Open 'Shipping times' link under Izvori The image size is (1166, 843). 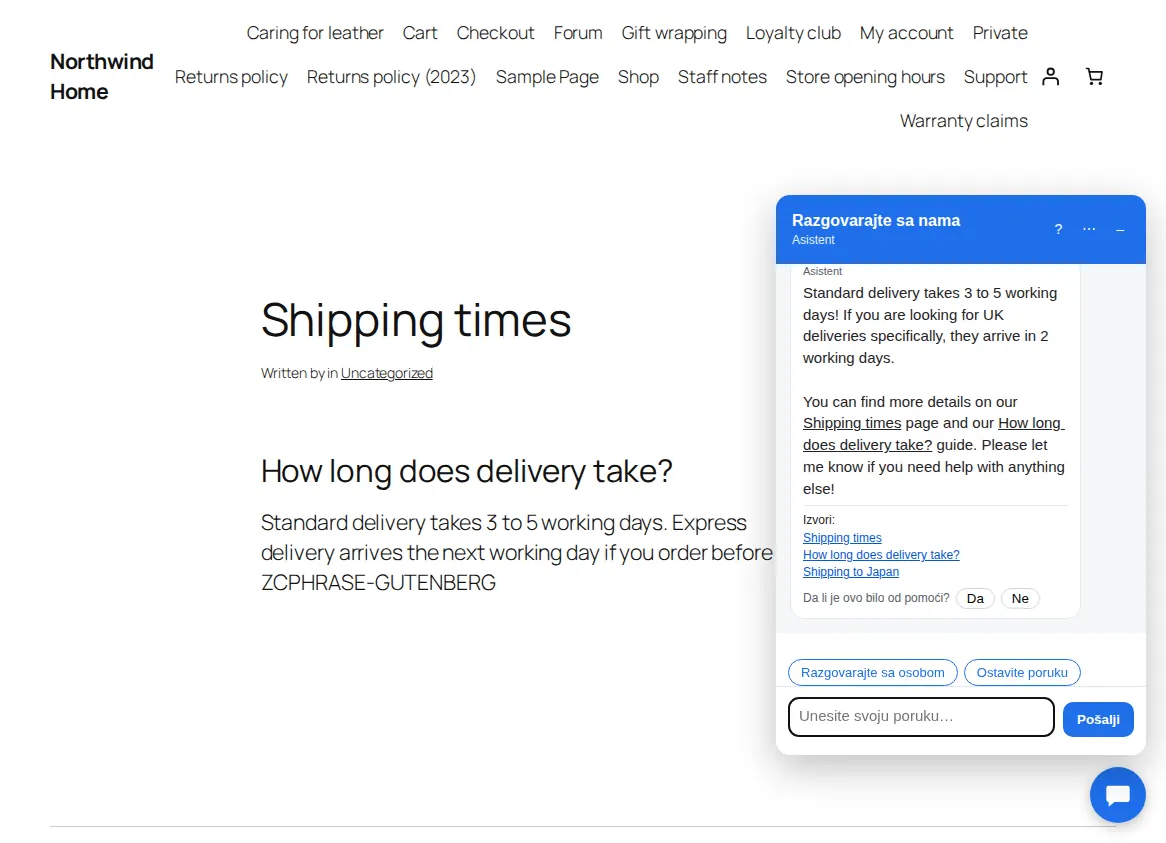coord(842,537)
